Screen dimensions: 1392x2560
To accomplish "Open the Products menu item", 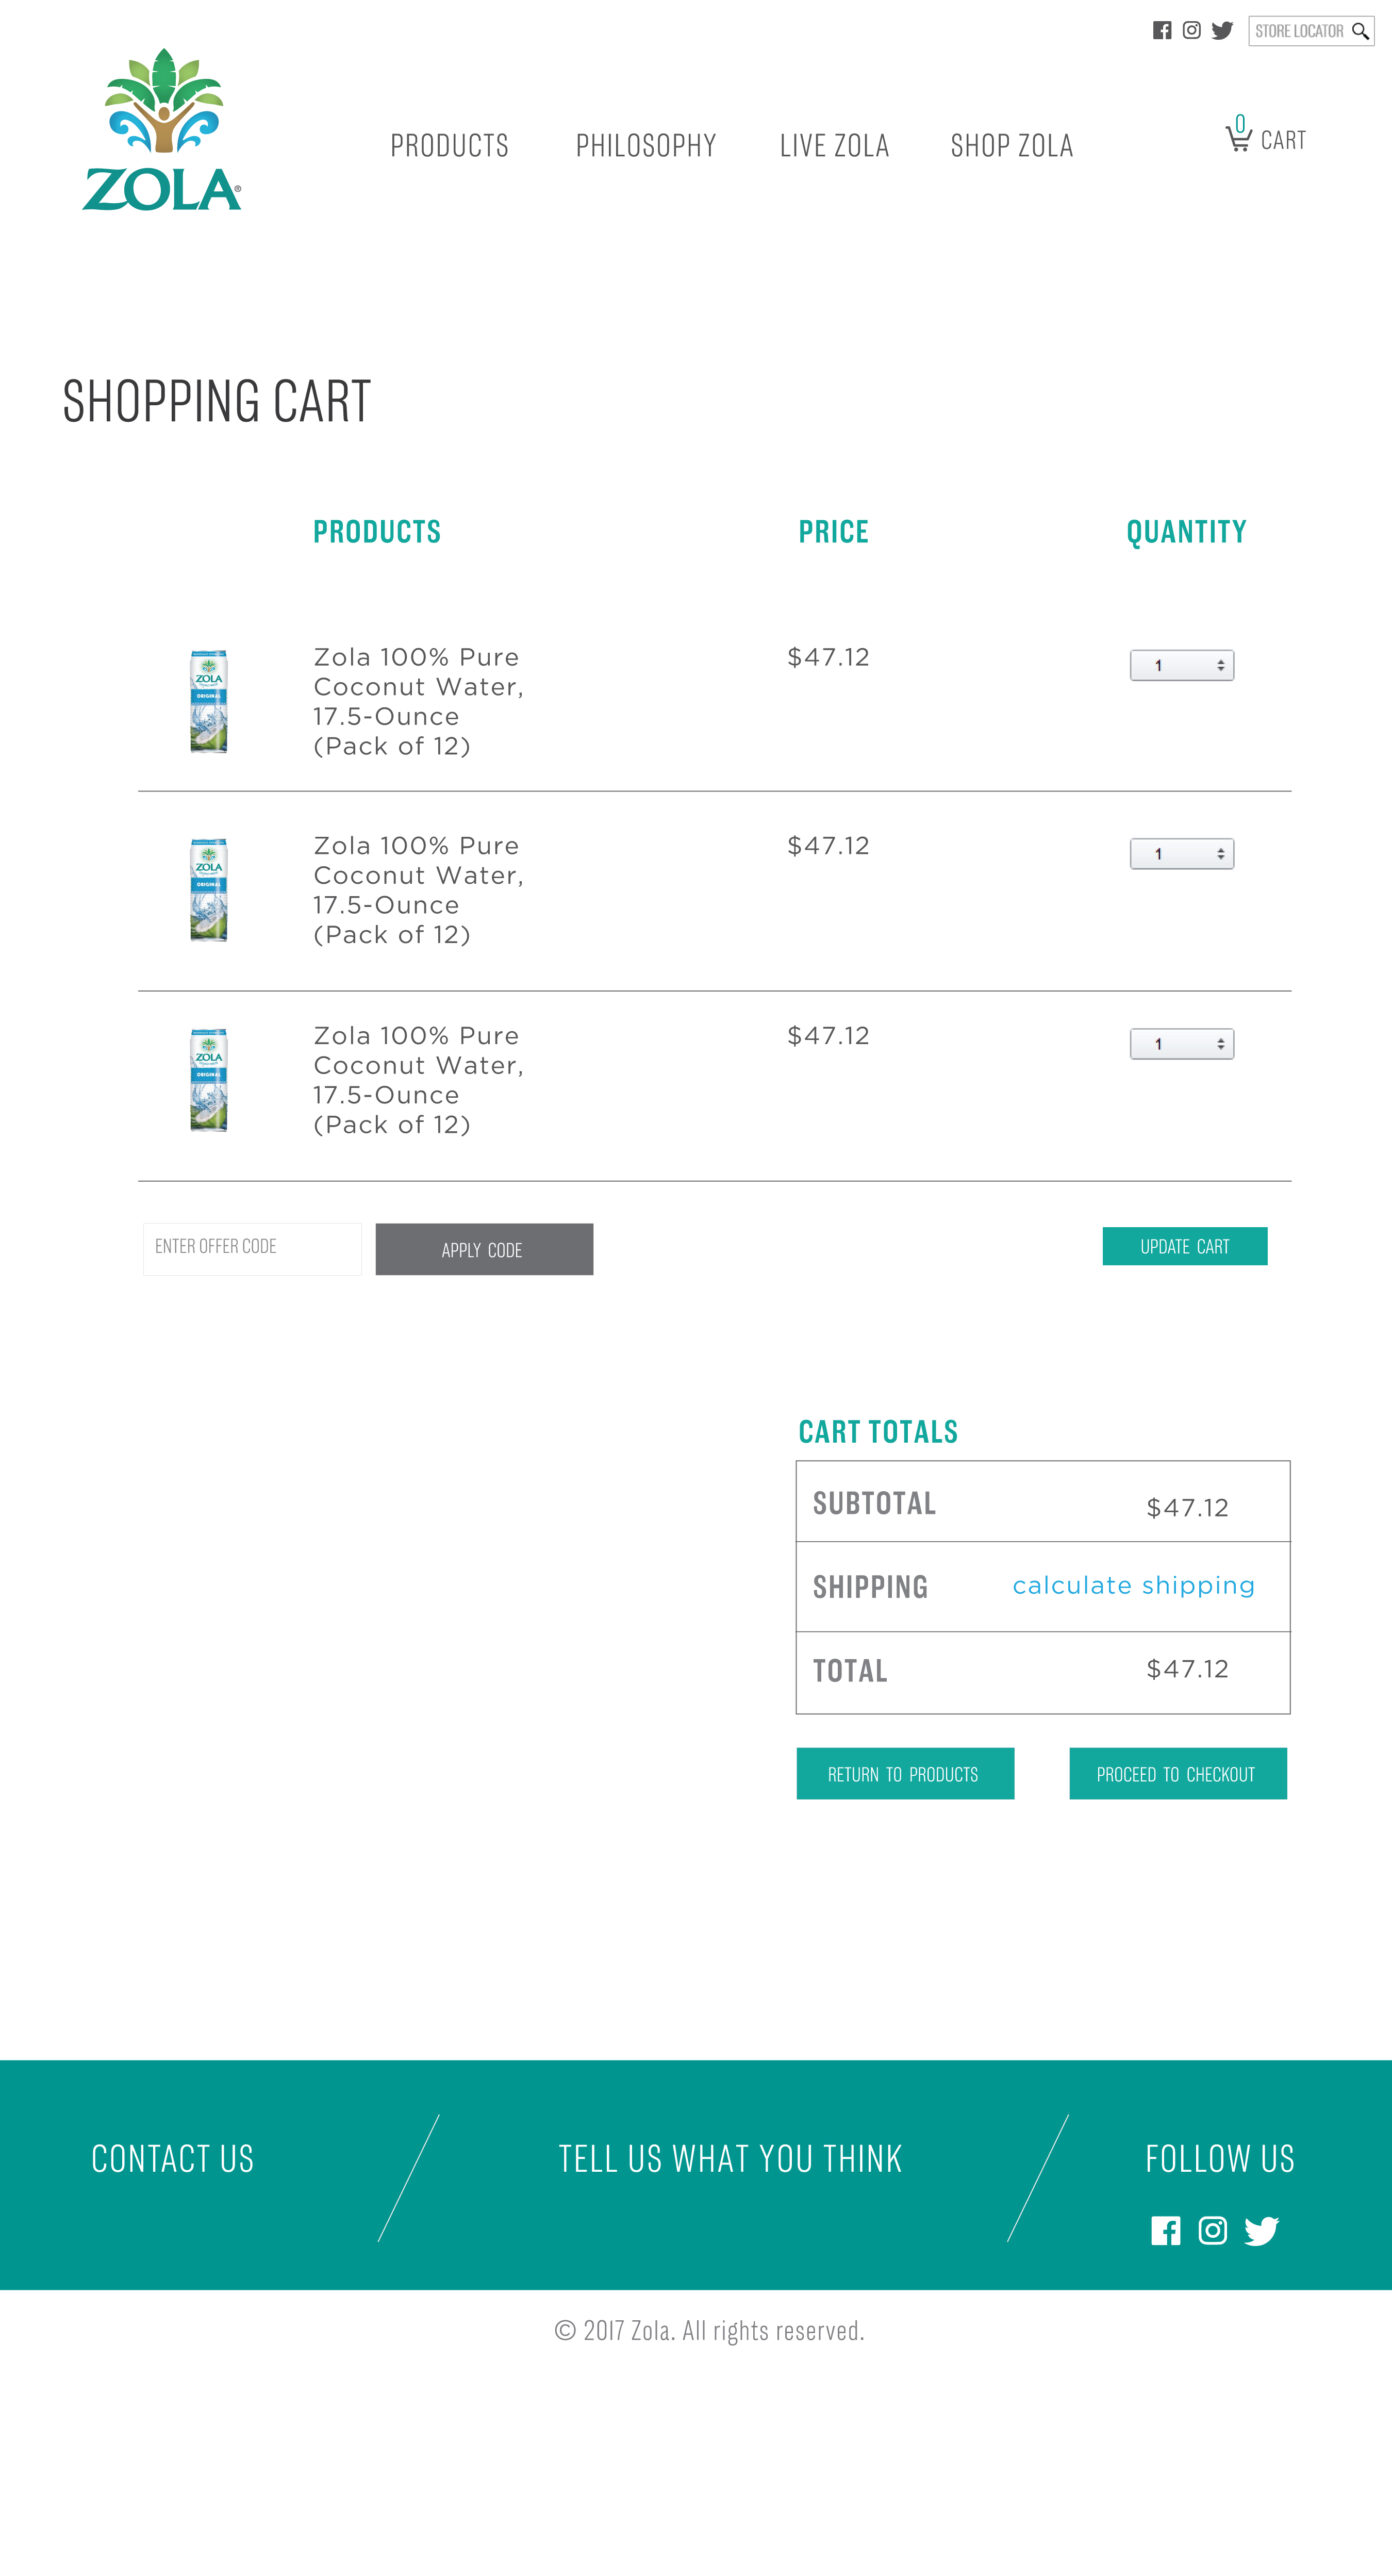I will tap(449, 146).
